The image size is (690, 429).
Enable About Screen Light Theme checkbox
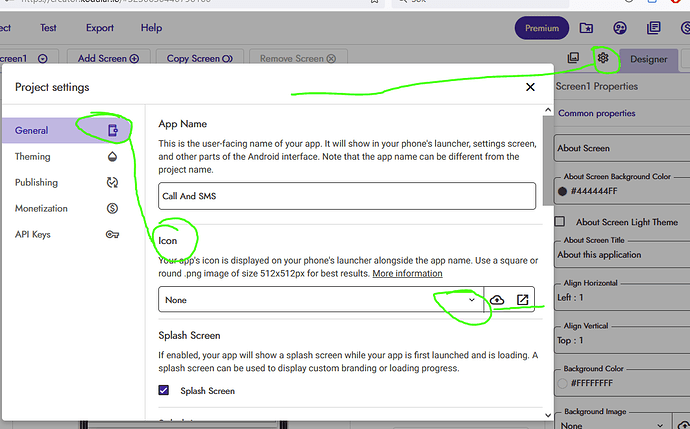560,222
